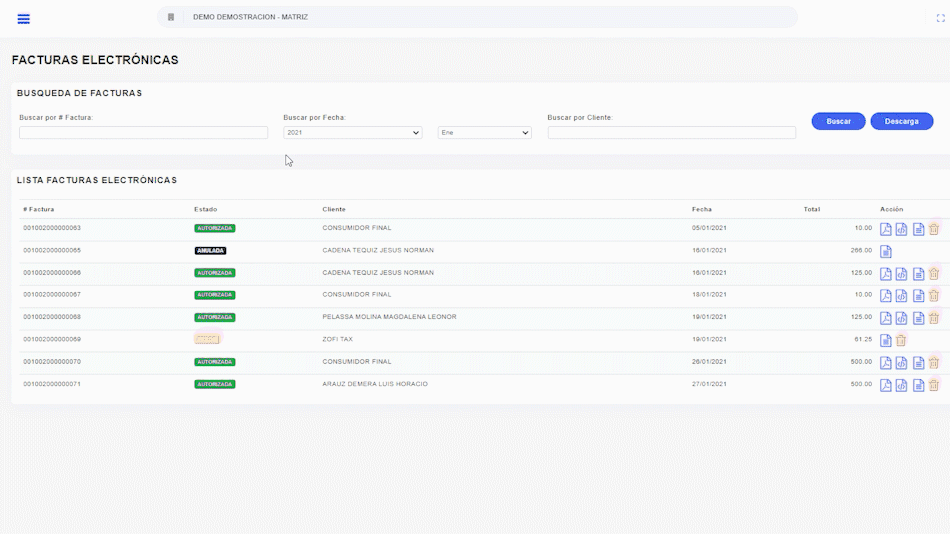This screenshot has height=534, width=950.
Task: Click the Fecha column header
Action: point(701,209)
